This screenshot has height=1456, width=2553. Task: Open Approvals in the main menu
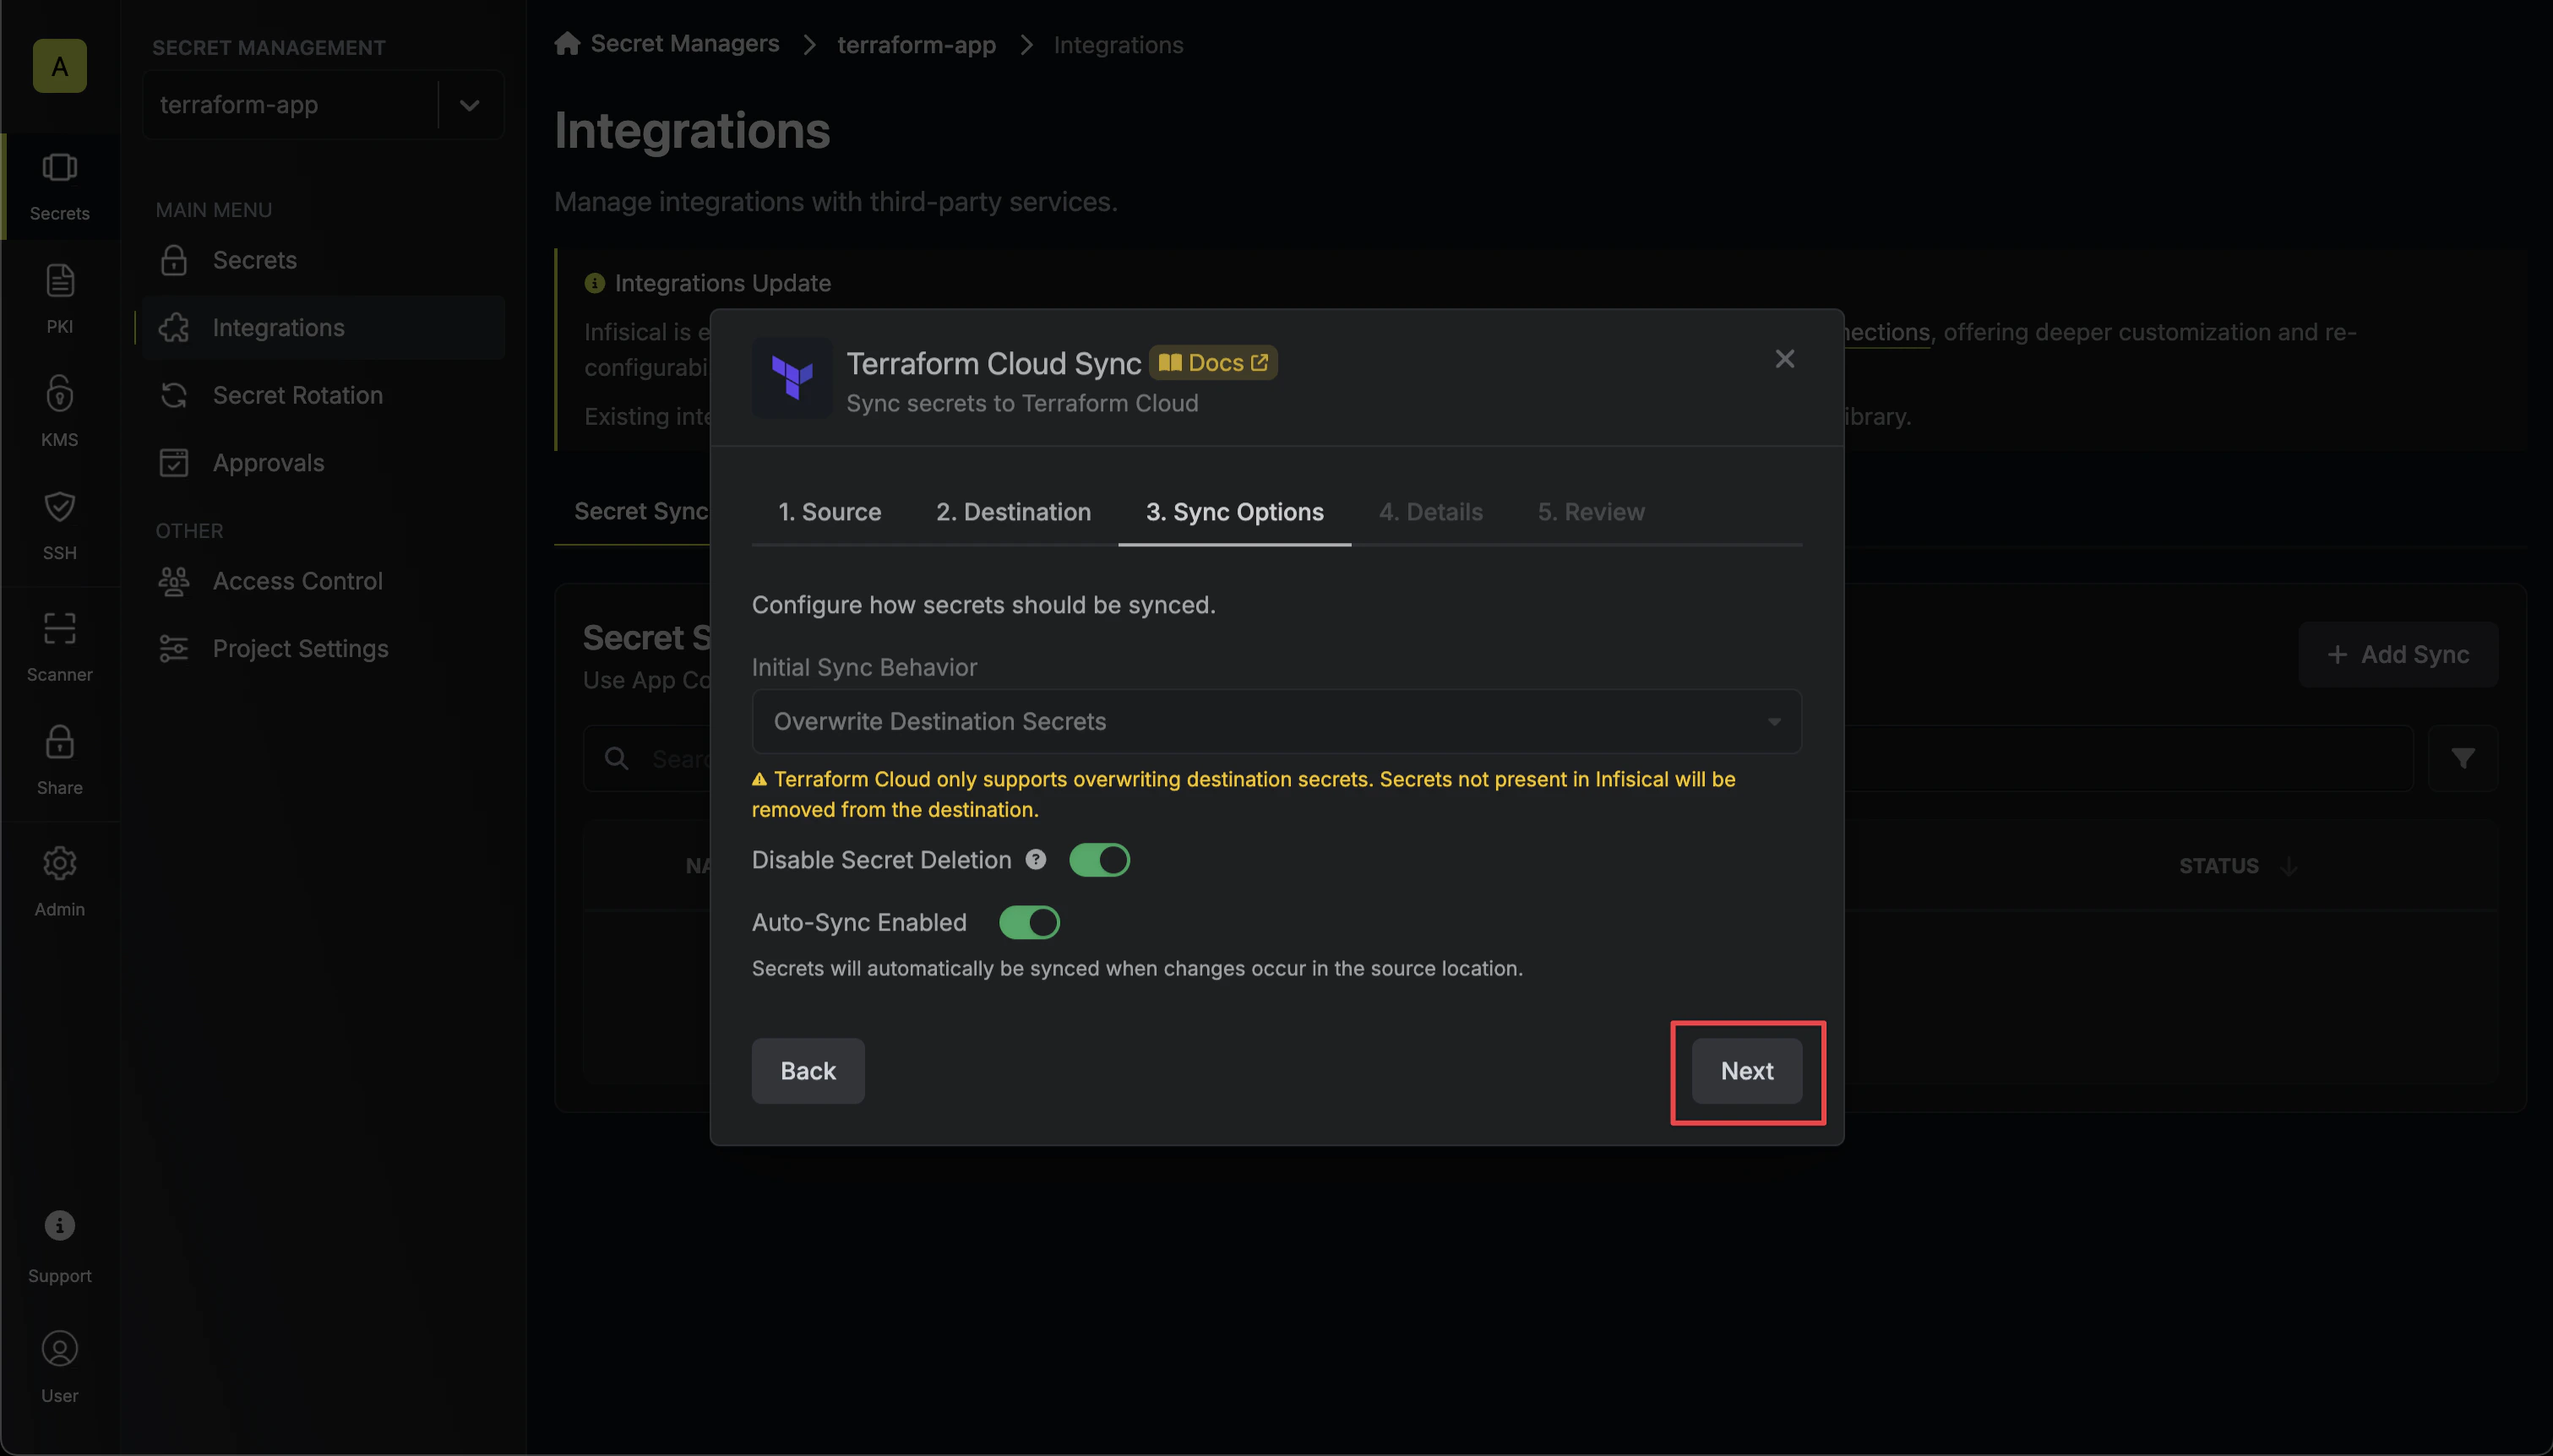tap(323, 462)
